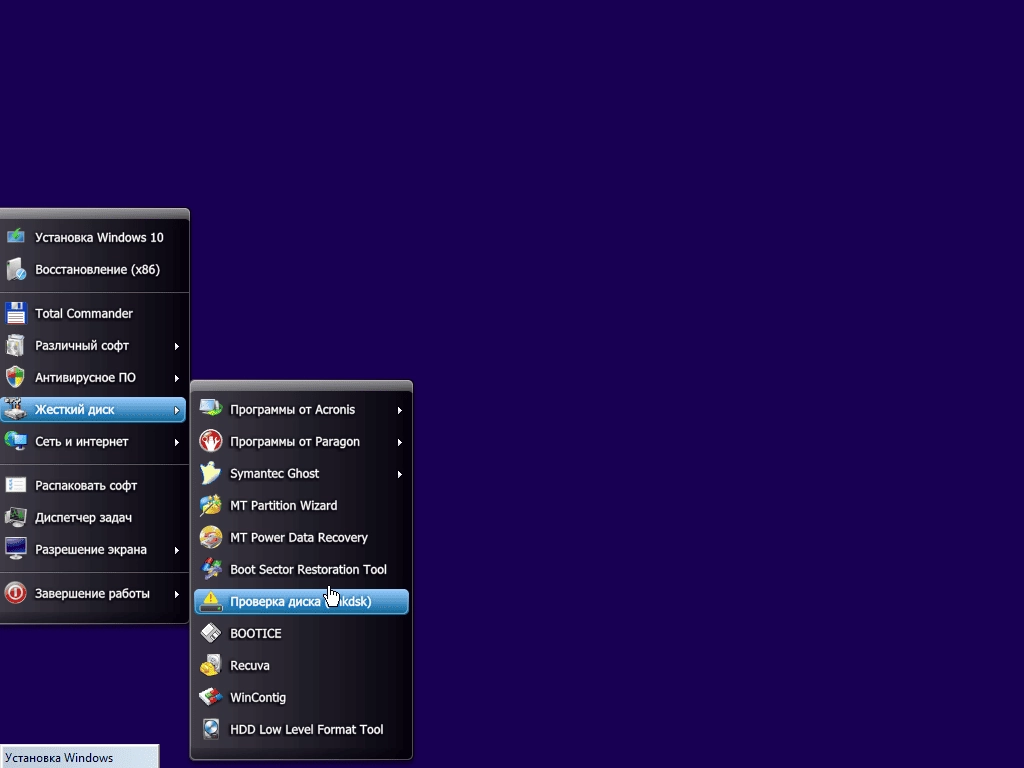
Task: Expand the Сеть и интернет submenu arrow
Action: pos(176,441)
